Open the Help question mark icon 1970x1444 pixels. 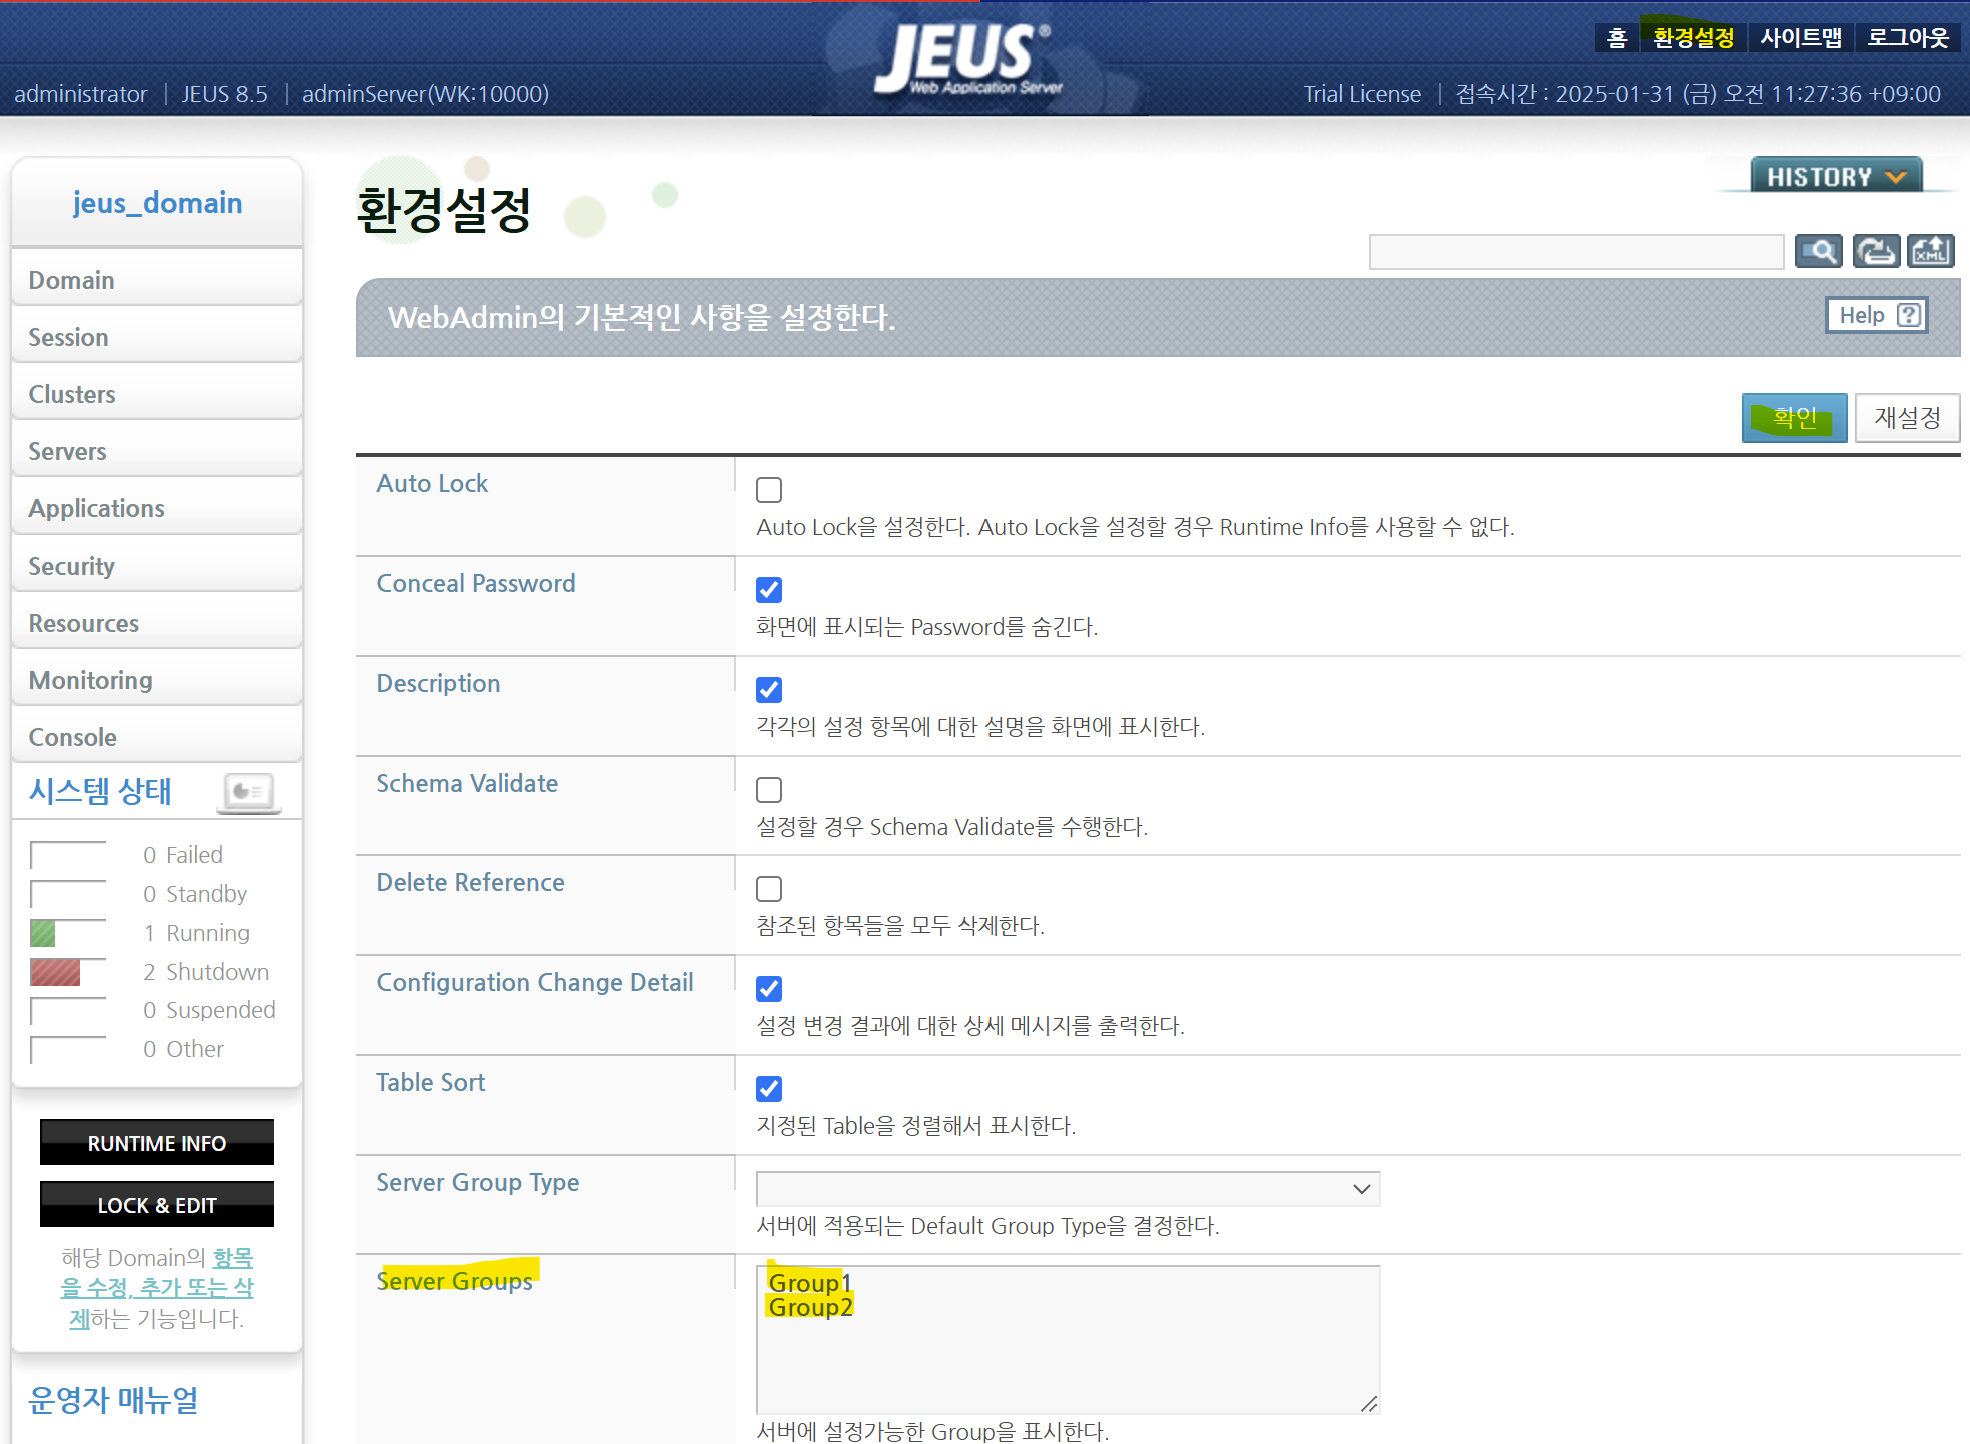(1909, 315)
